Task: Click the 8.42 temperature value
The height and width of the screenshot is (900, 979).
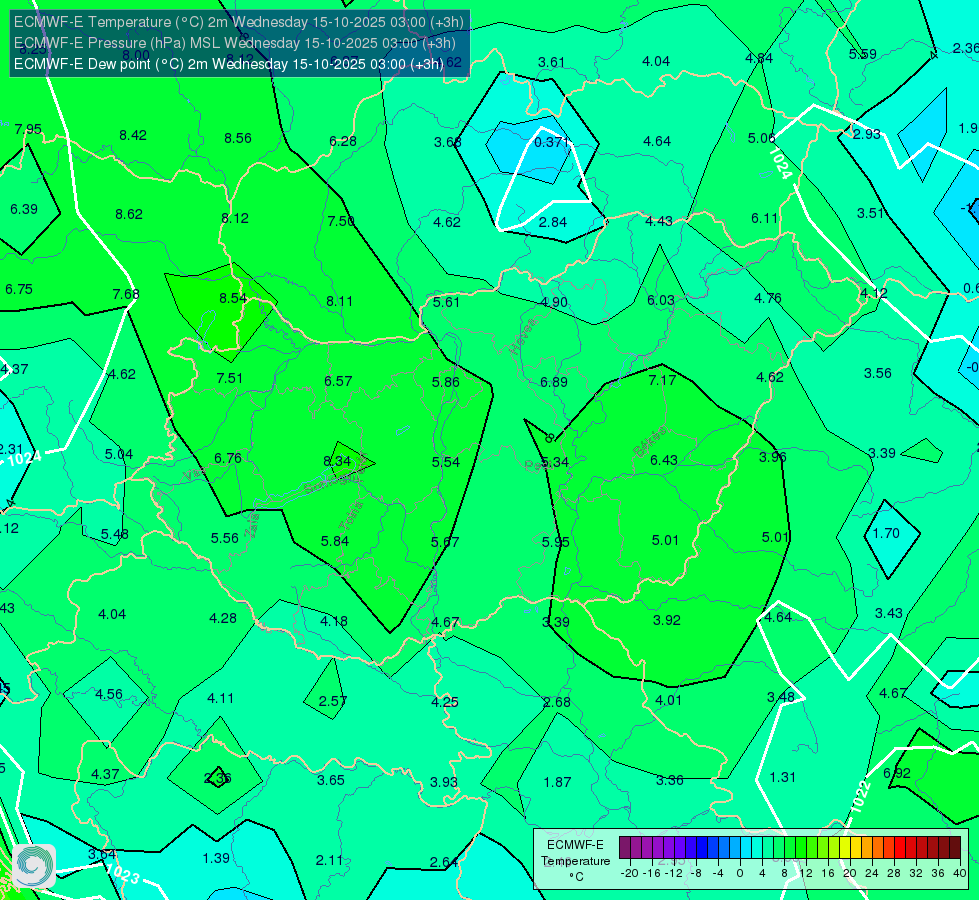Action: coord(133,136)
